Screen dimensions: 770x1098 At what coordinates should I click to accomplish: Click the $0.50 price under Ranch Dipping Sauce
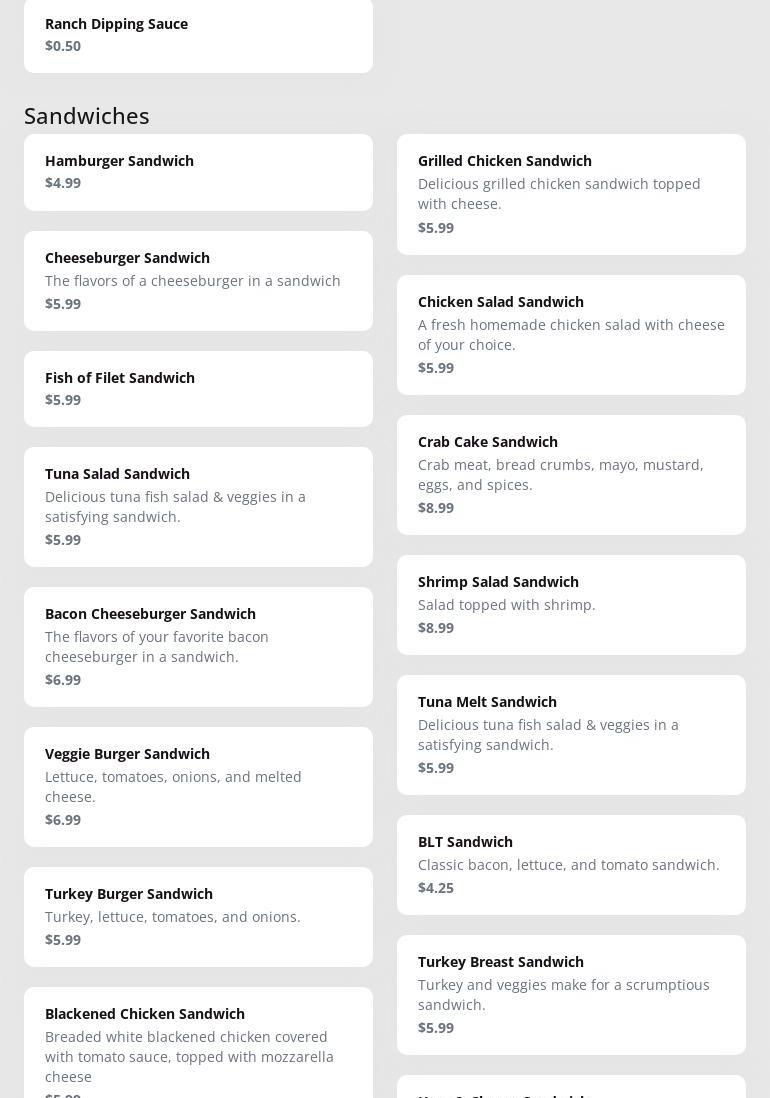63,46
